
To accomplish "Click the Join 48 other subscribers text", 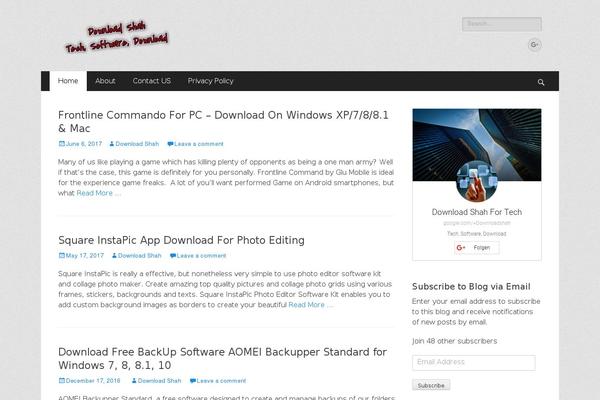I will click(455, 341).
